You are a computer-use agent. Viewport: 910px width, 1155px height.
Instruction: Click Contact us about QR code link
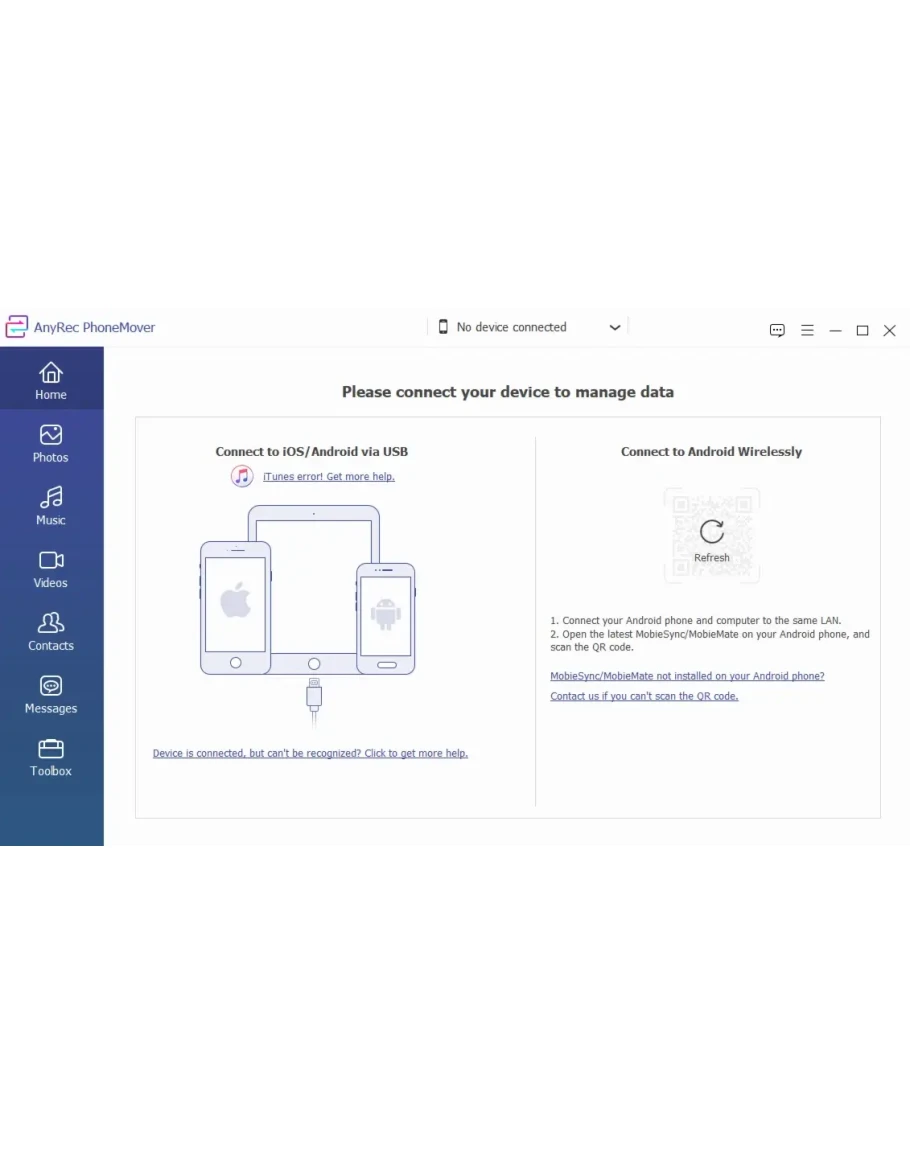644,697
